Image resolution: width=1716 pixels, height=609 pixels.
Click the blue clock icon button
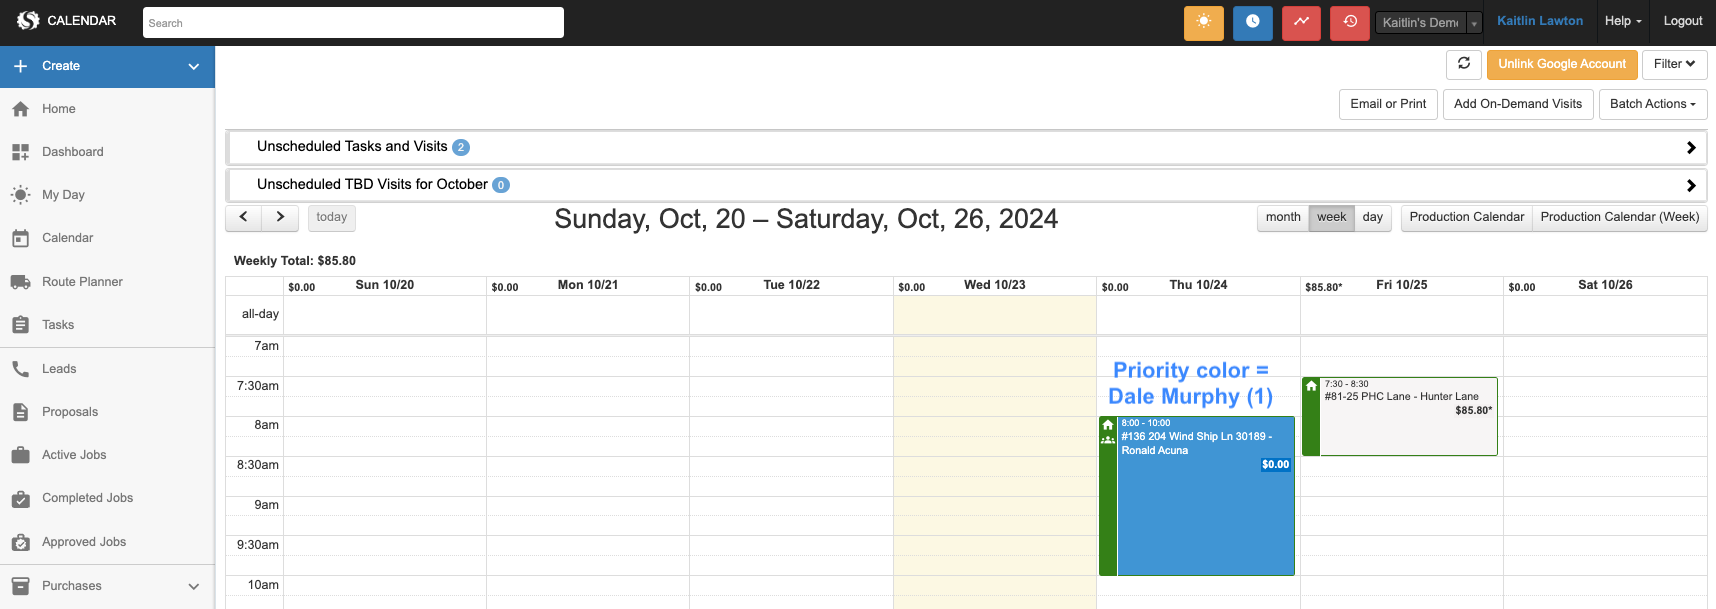coord(1252,22)
